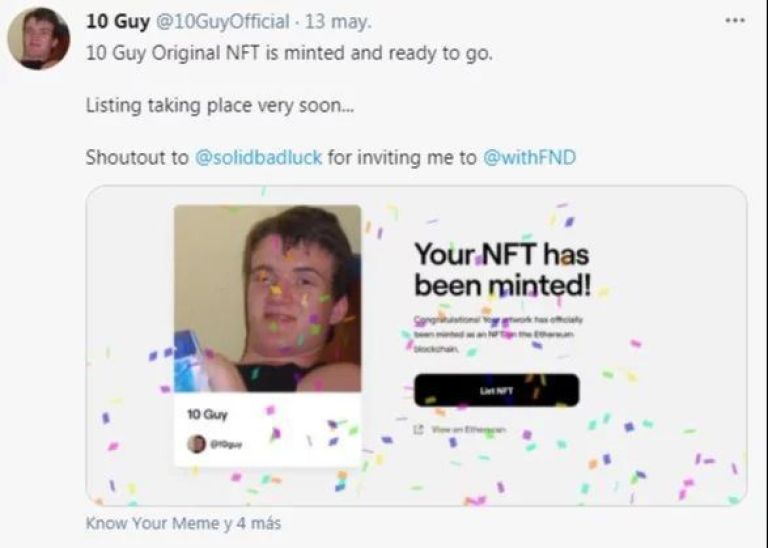Image resolution: width=768 pixels, height=548 pixels.
Task: Open the 13 may. tweet timestamp
Action: pyautogui.click(x=338, y=22)
